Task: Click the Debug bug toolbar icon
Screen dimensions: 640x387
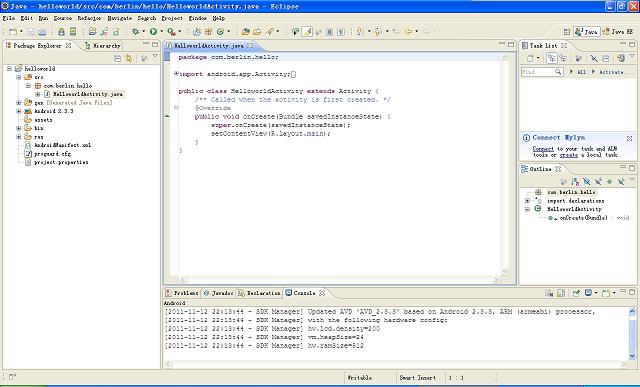Action: point(136,31)
